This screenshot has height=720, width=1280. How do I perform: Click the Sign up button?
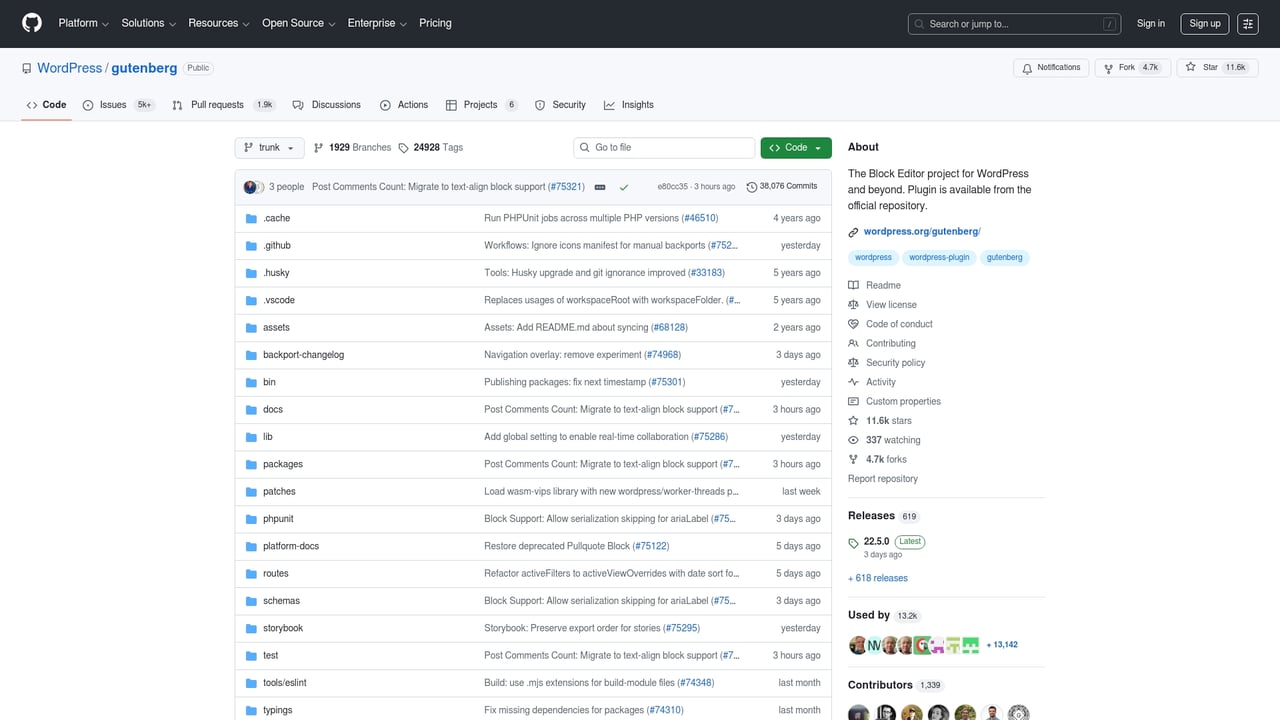[1203, 23]
